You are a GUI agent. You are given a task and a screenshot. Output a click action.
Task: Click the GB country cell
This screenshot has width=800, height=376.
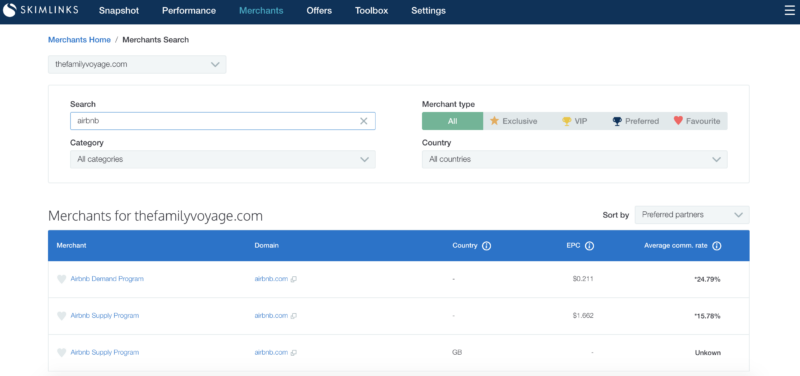click(x=457, y=353)
